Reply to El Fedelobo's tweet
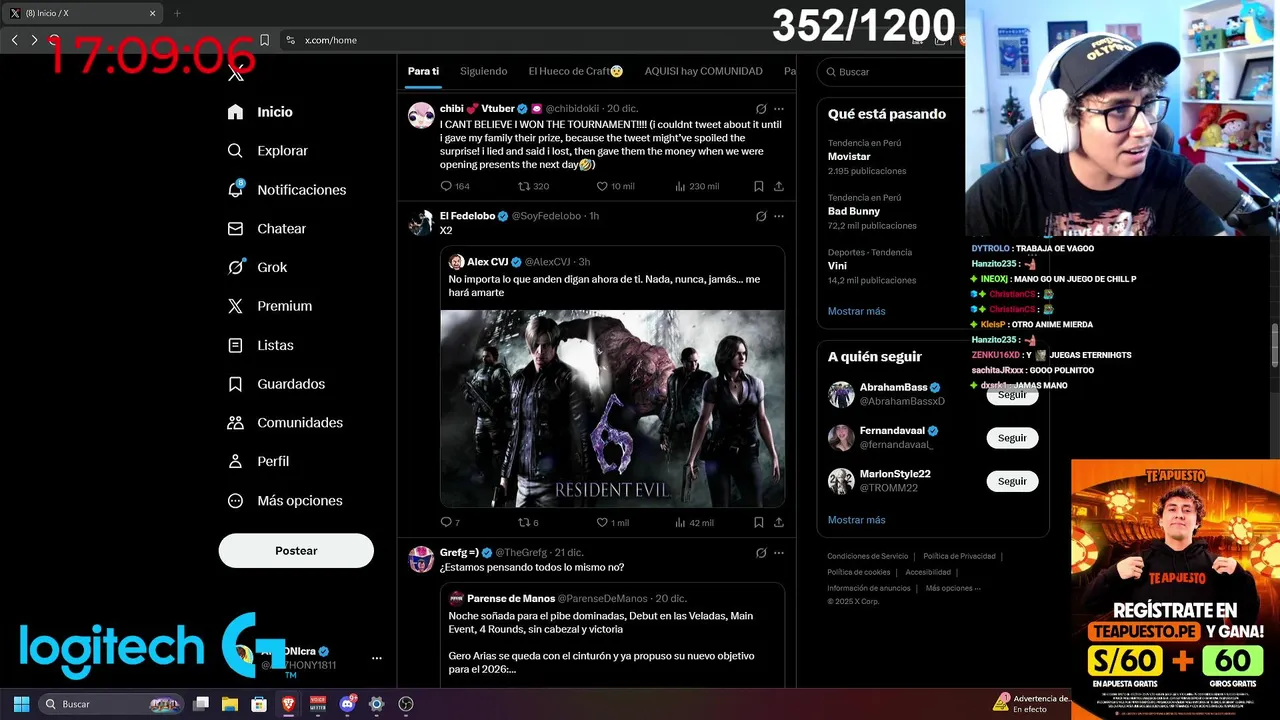The width and height of the screenshot is (1280, 720). [x=450, y=522]
